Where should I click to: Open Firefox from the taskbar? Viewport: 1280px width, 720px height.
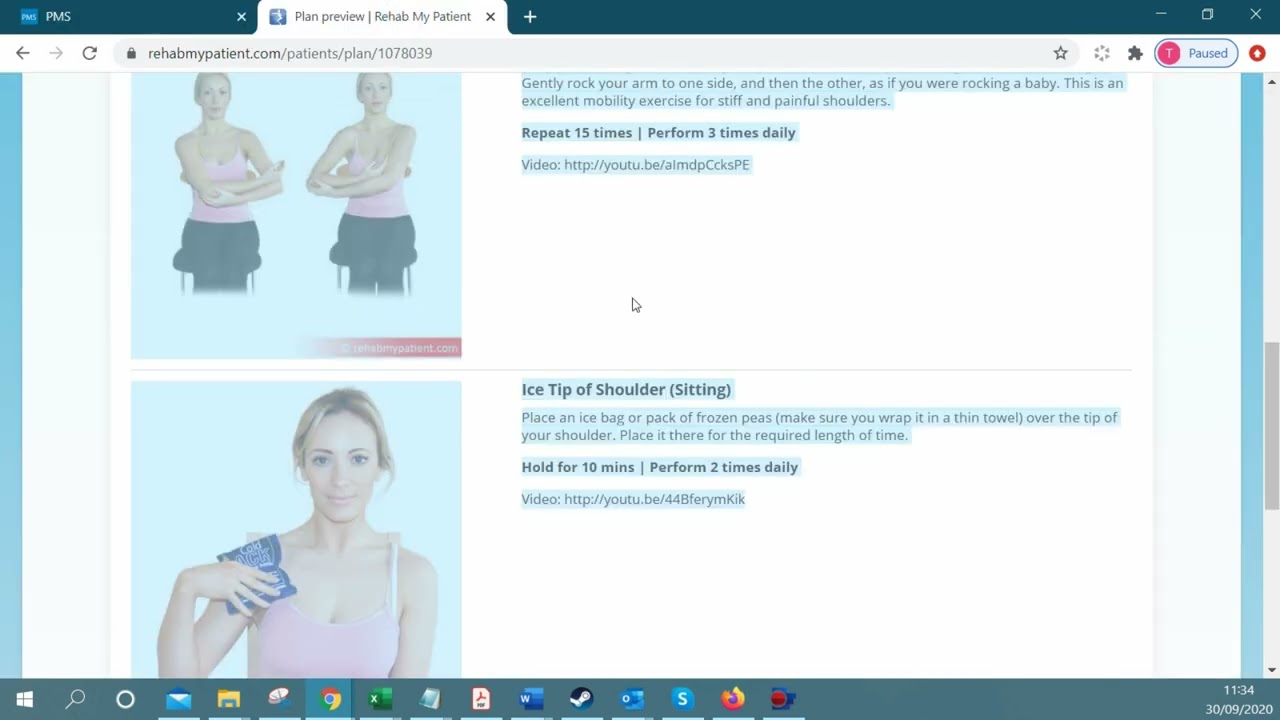[733, 699]
